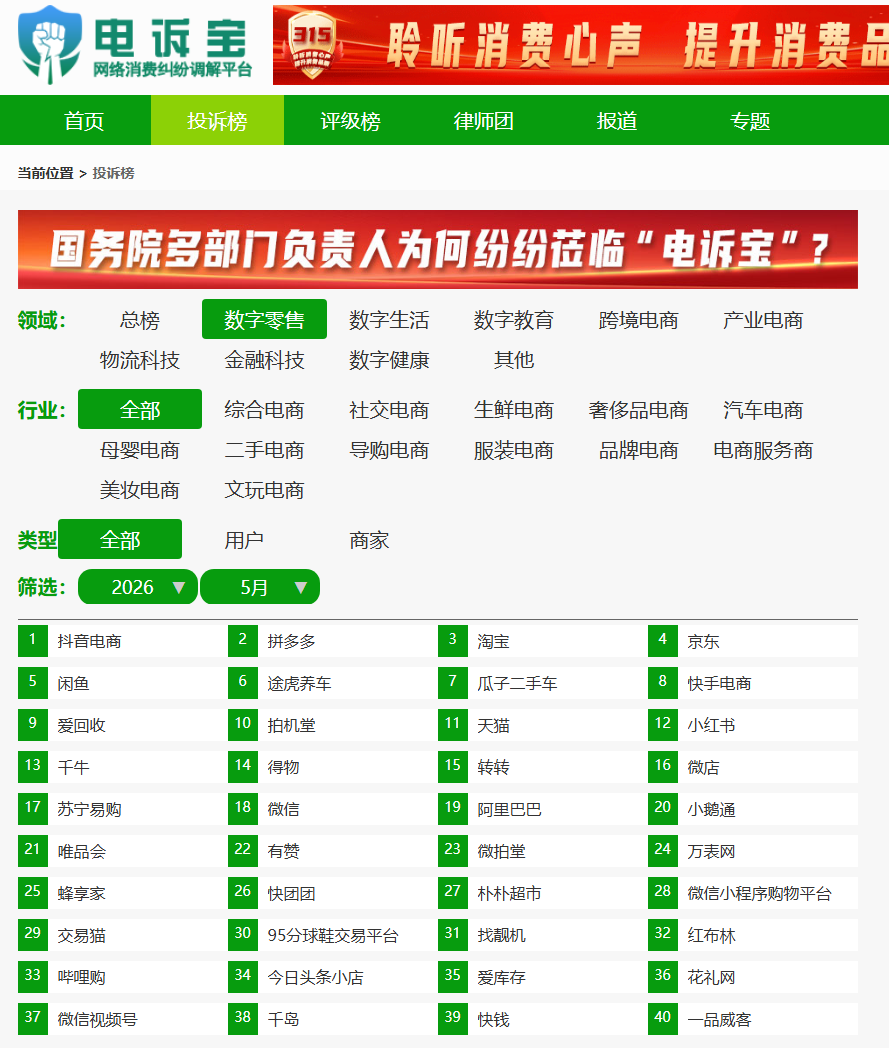
Task: Set complaint type to 商家
Action: 369,539
